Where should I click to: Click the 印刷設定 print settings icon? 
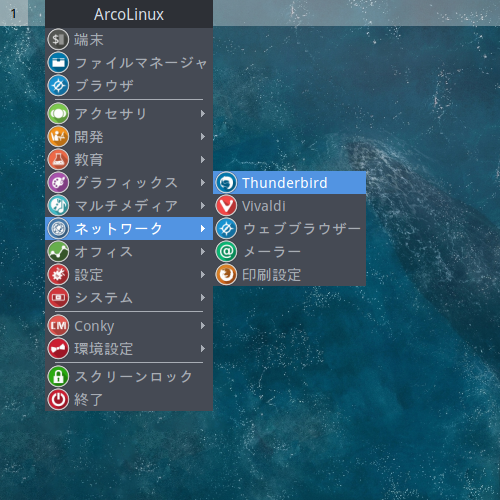226,275
